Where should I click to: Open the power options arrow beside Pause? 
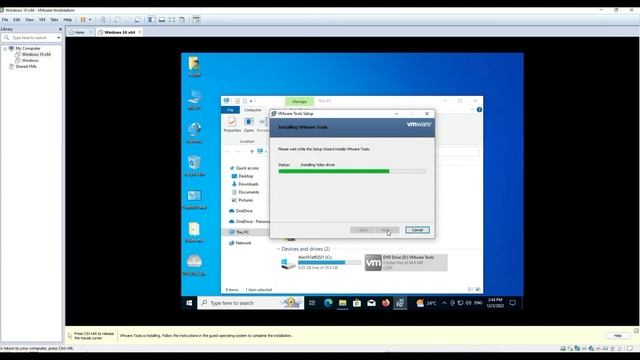click(90, 20)
